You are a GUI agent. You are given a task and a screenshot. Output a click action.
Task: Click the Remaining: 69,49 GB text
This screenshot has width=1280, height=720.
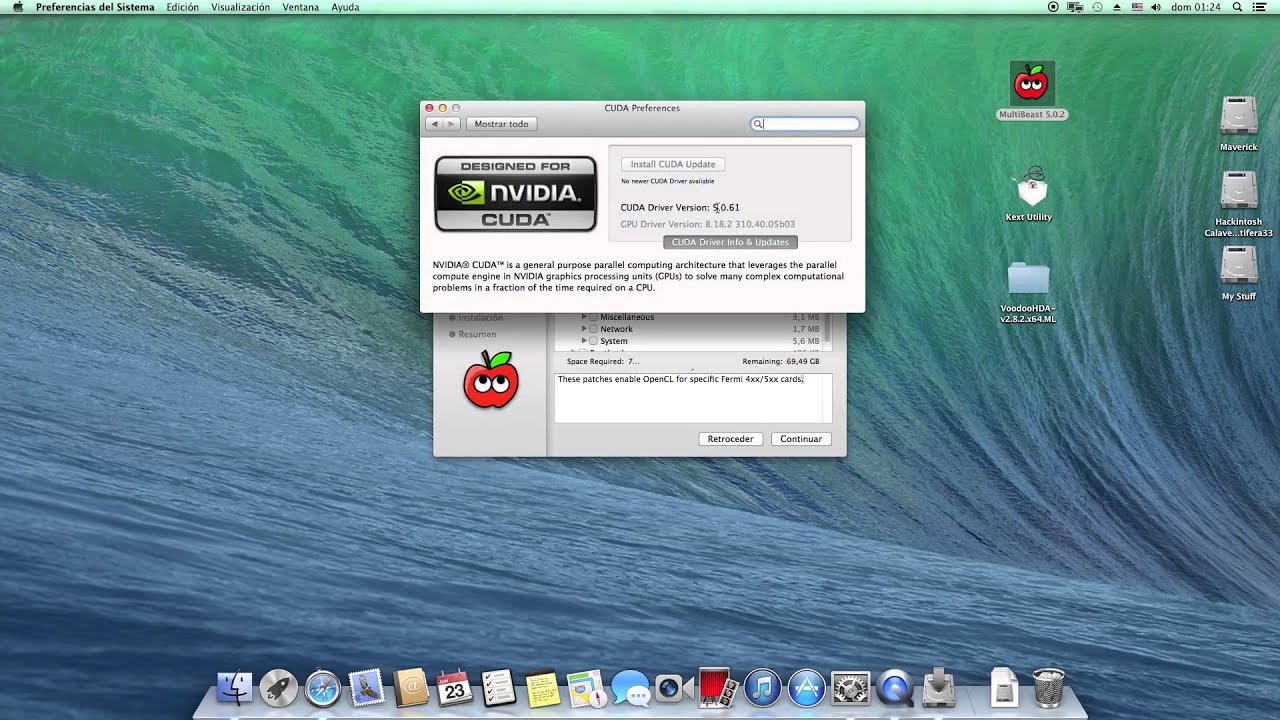[781, 361]
